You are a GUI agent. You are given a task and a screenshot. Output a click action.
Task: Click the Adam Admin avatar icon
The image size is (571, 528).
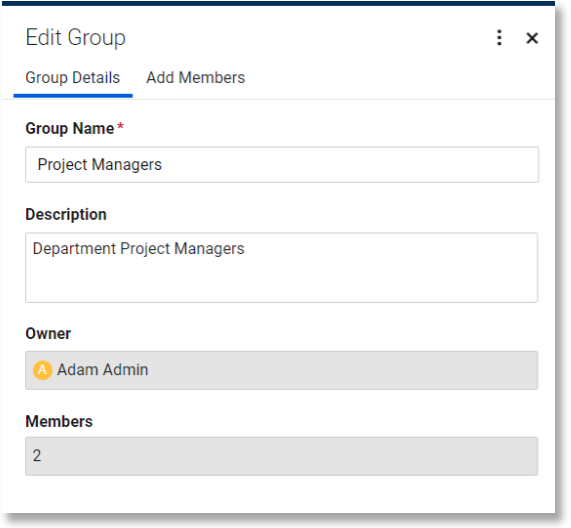[x=43, y=370]
